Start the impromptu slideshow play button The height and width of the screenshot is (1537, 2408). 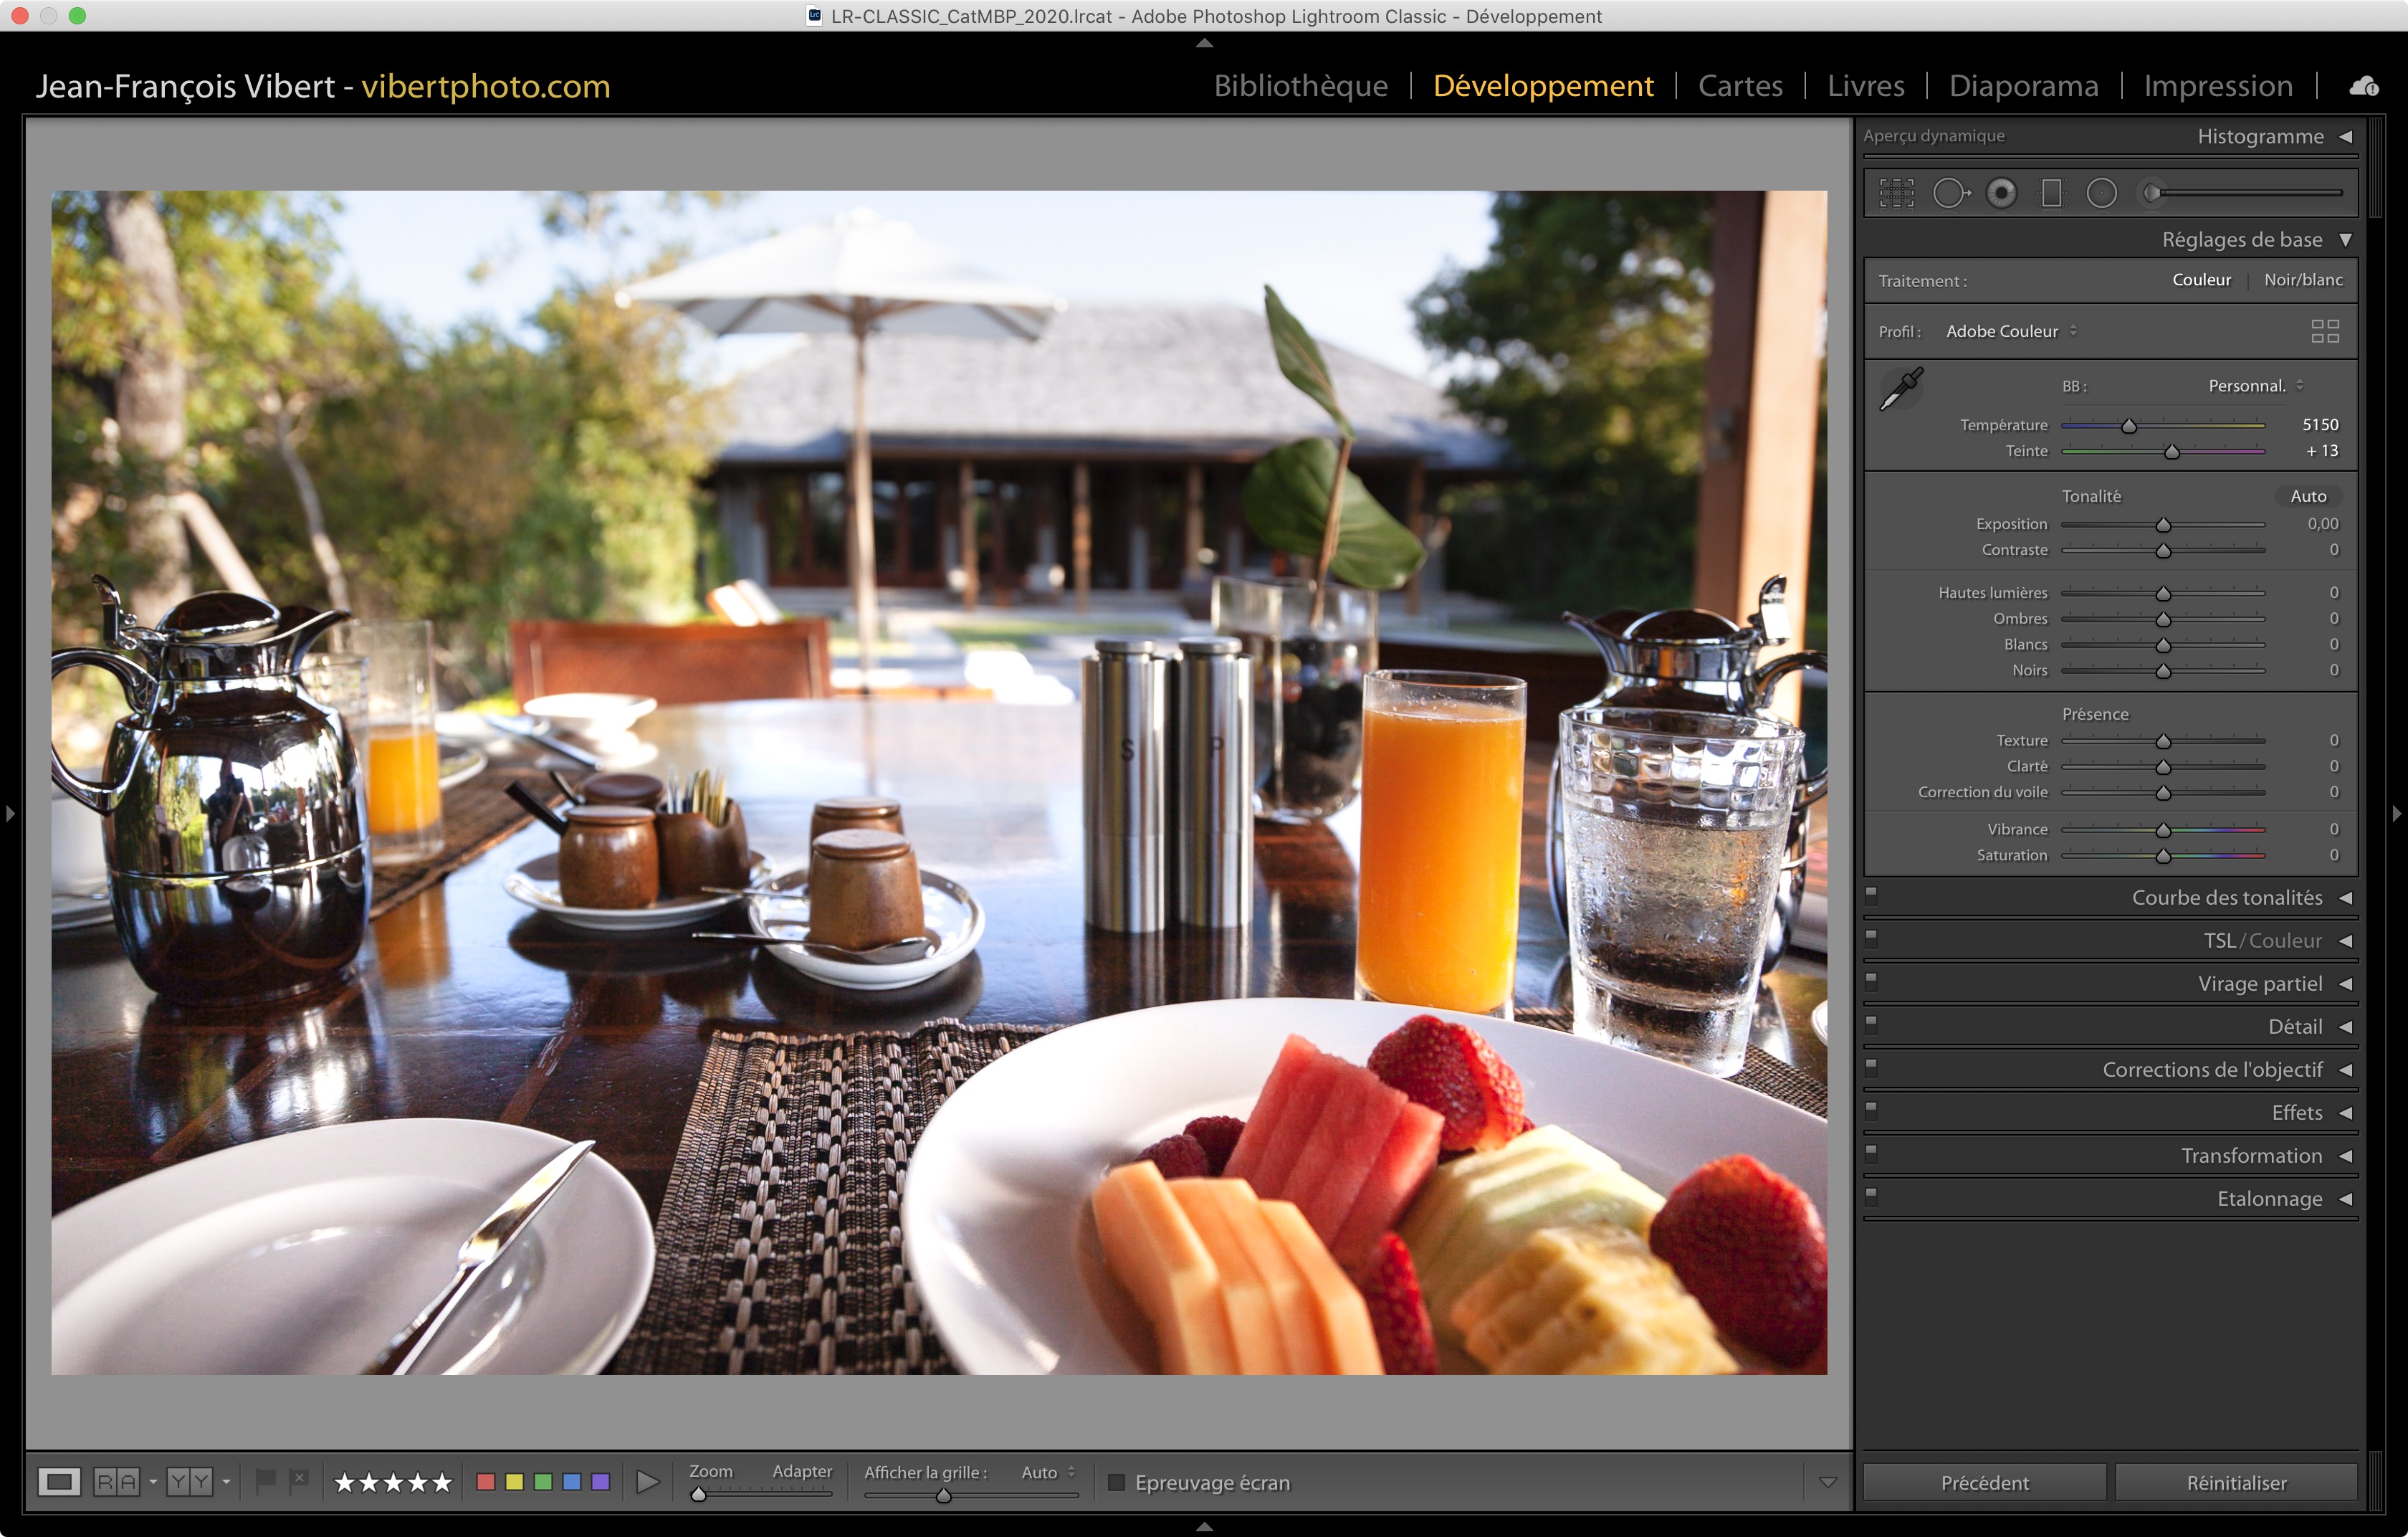click(x=648, y=1482)
